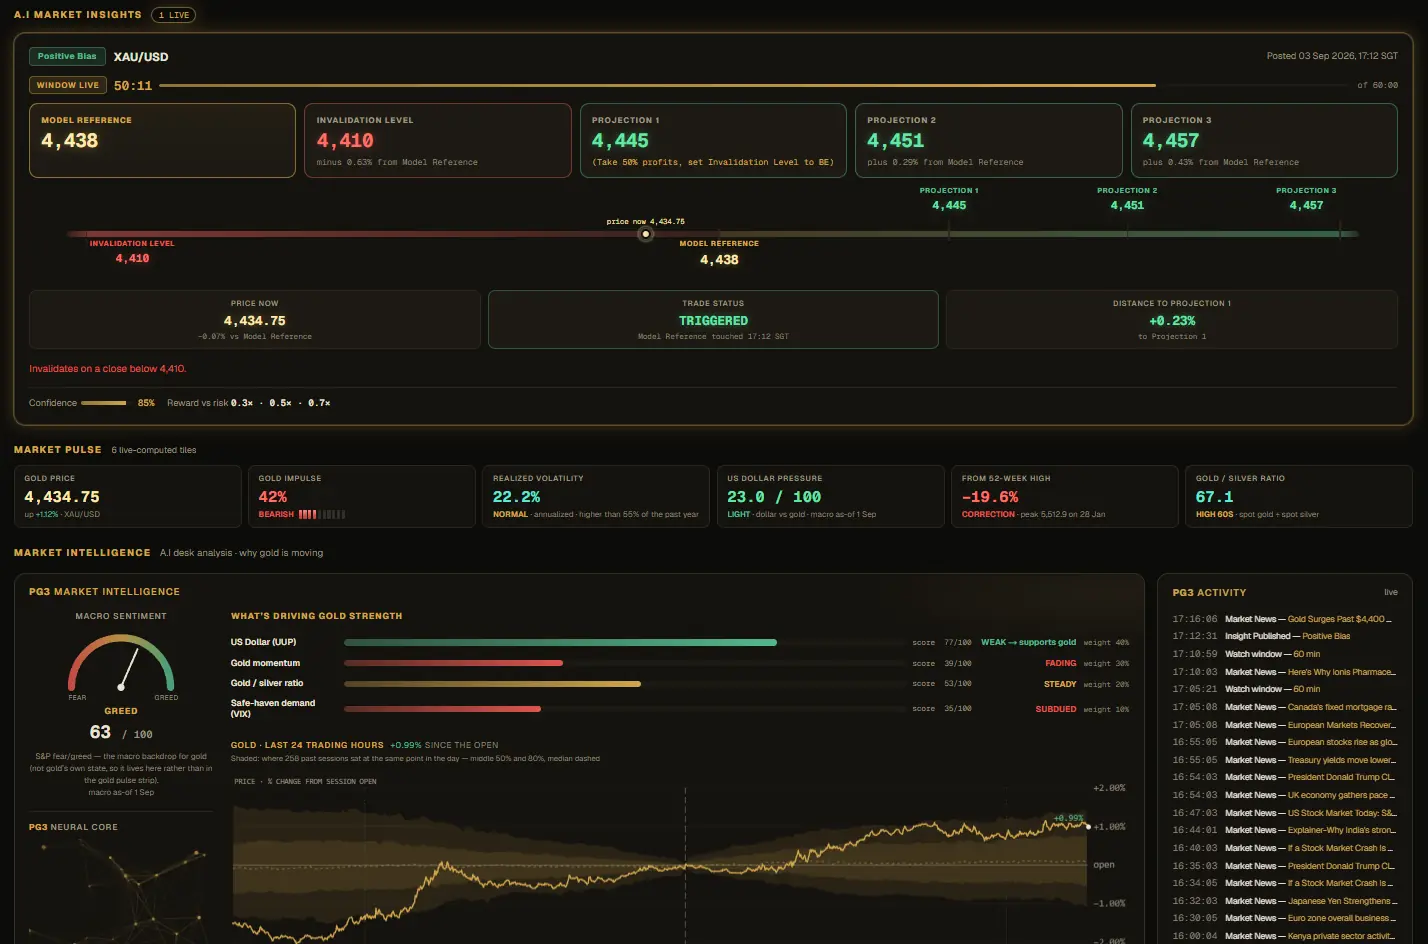Open the 17:10:59 Watch window entry

(1285, 654)
